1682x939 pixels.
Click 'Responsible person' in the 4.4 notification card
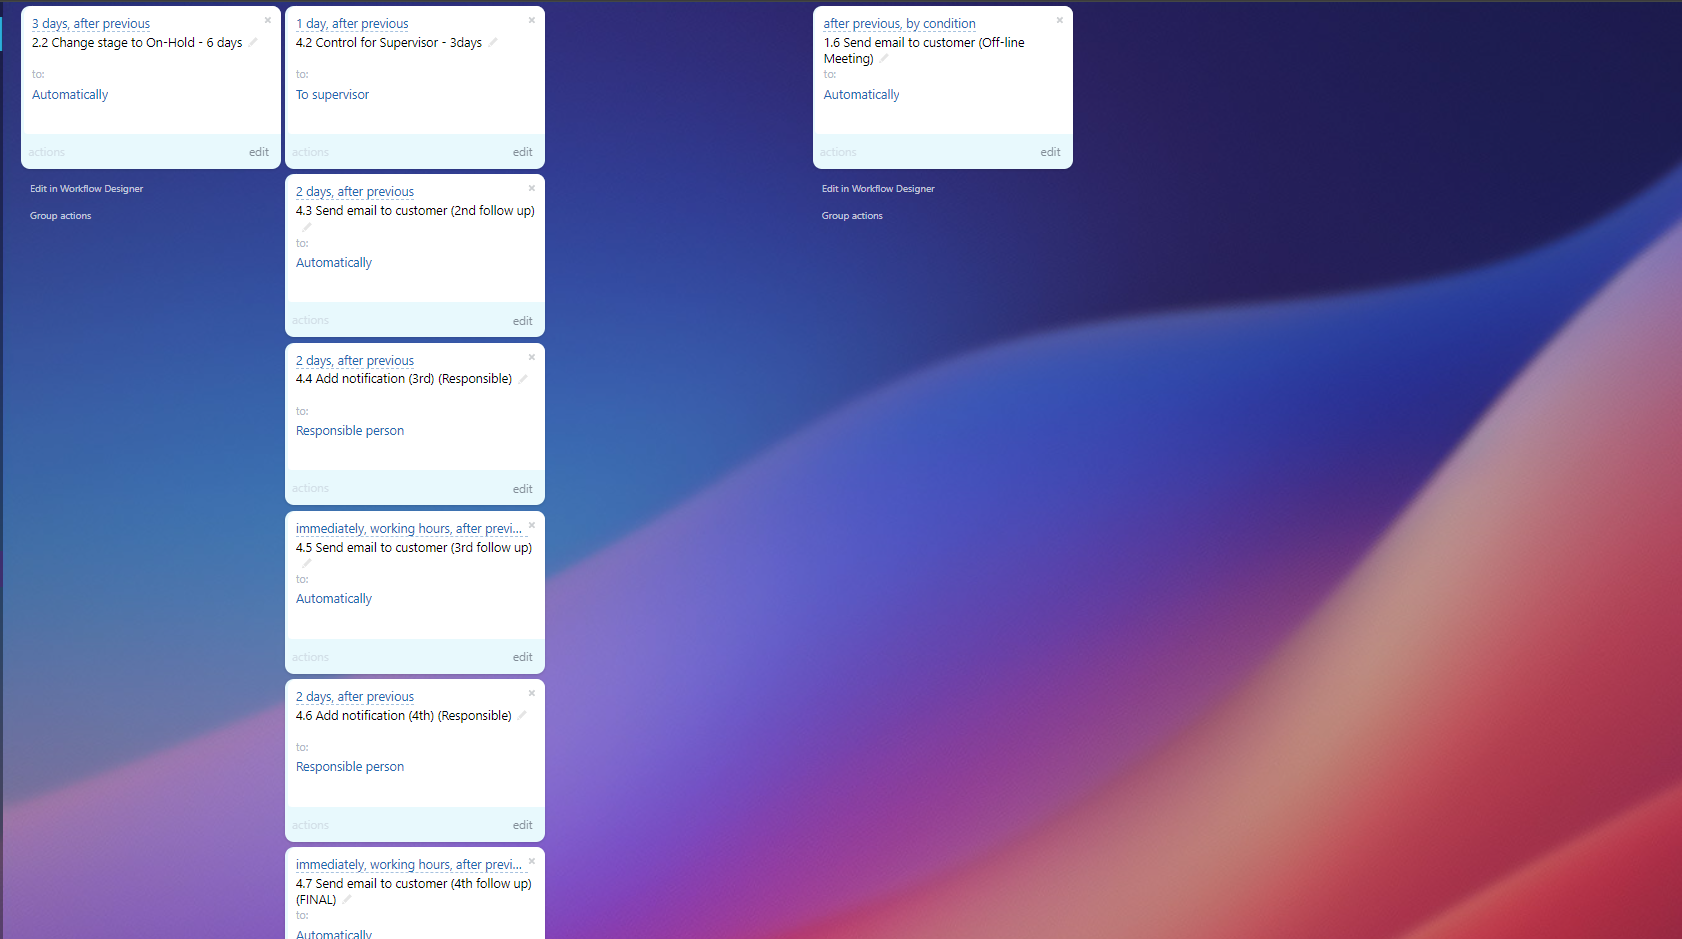(350, 431)
